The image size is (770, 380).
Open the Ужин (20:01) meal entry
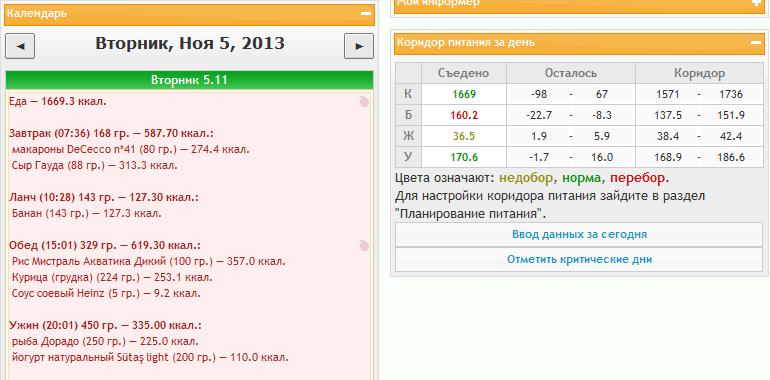coord(105,326)
